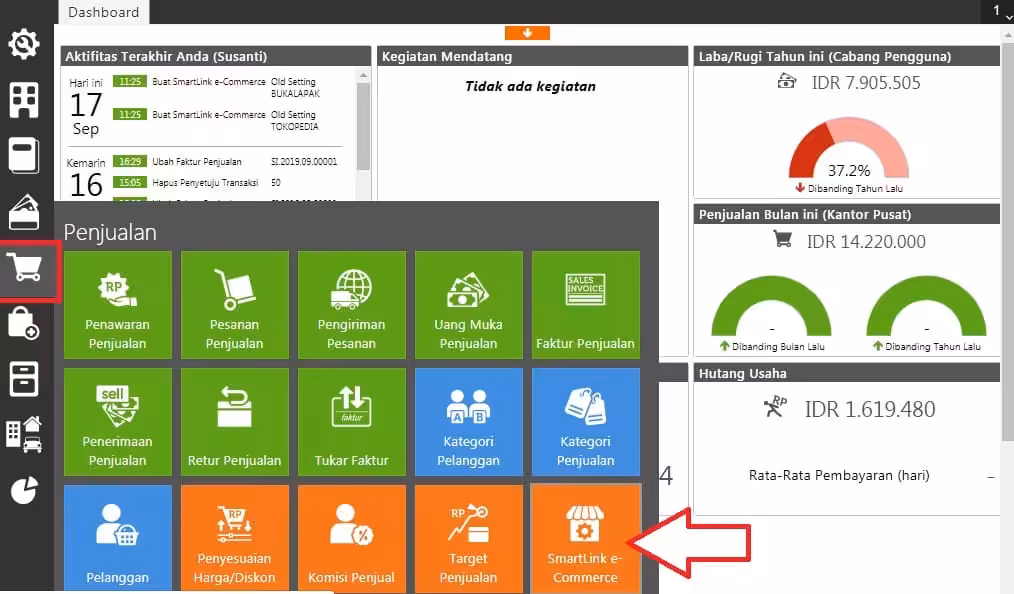This screenshot has width=1014, height=594.
Task: Open Target Penjualan tile
Action: tap(469, 538)
